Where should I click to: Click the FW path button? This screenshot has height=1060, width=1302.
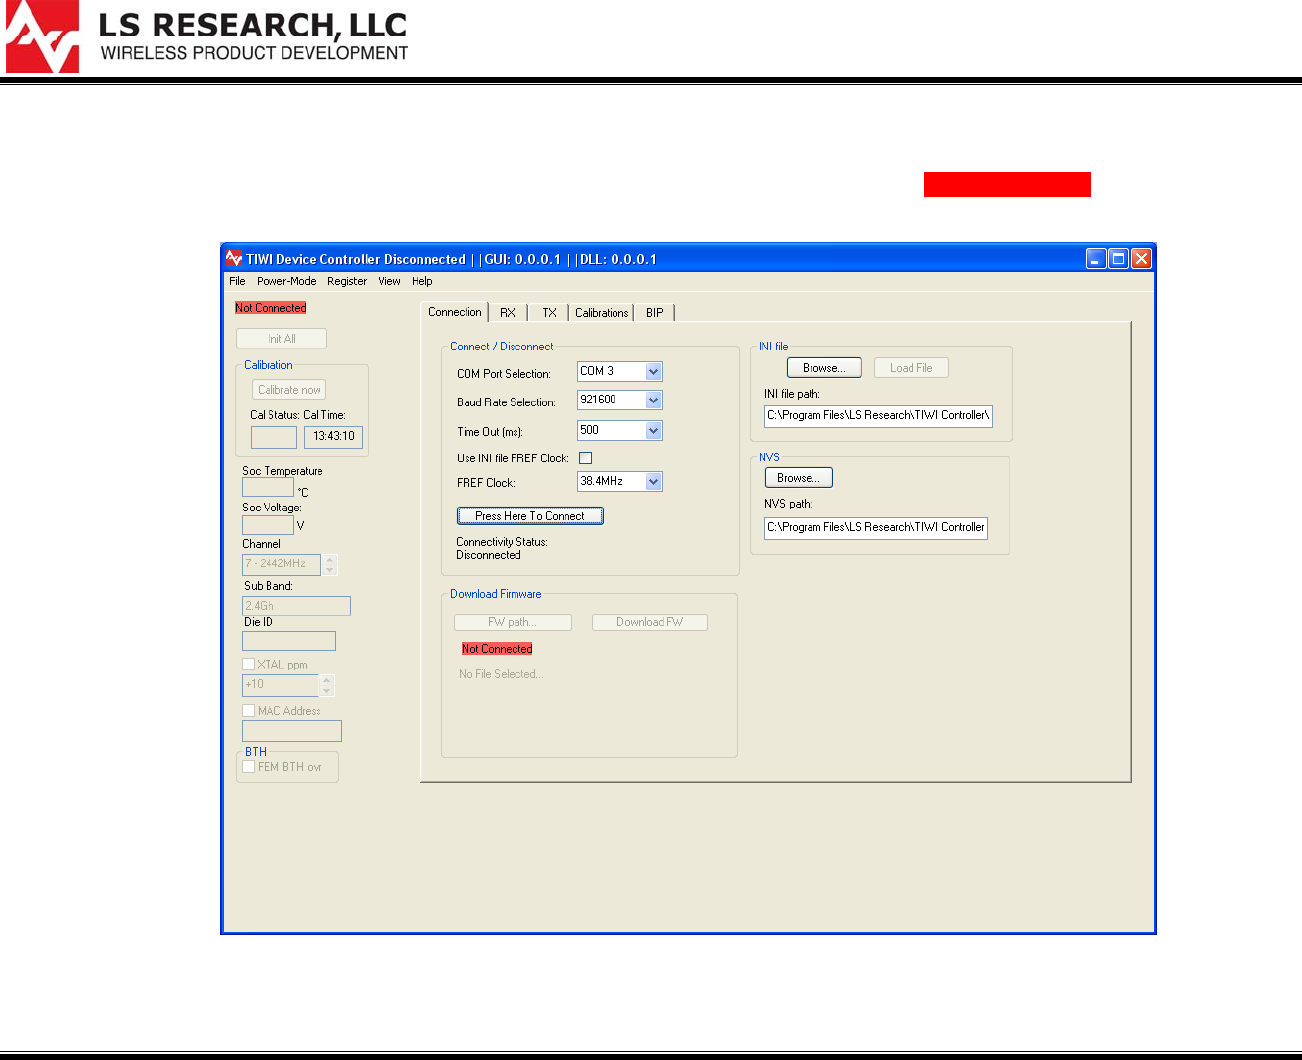coord(512,622)
